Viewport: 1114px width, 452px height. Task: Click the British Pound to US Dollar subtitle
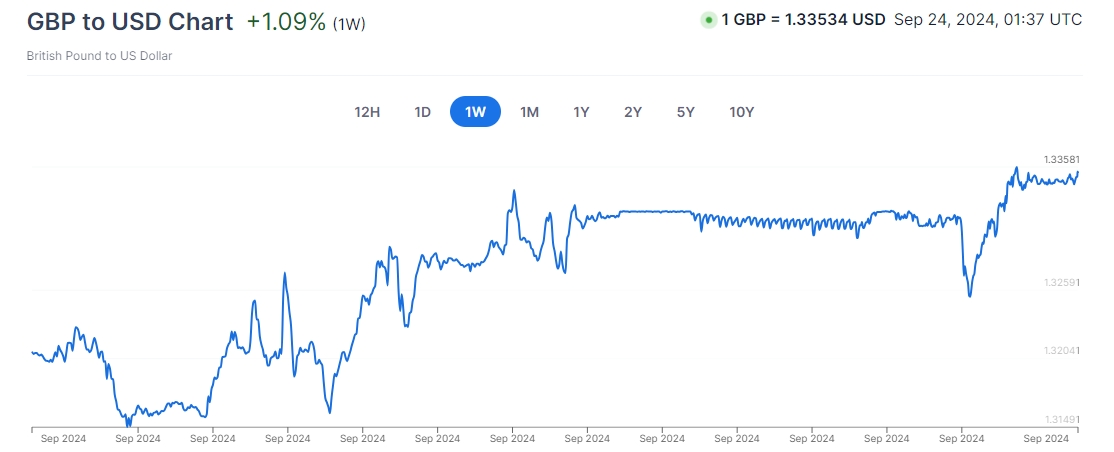(x=99, y=56)
